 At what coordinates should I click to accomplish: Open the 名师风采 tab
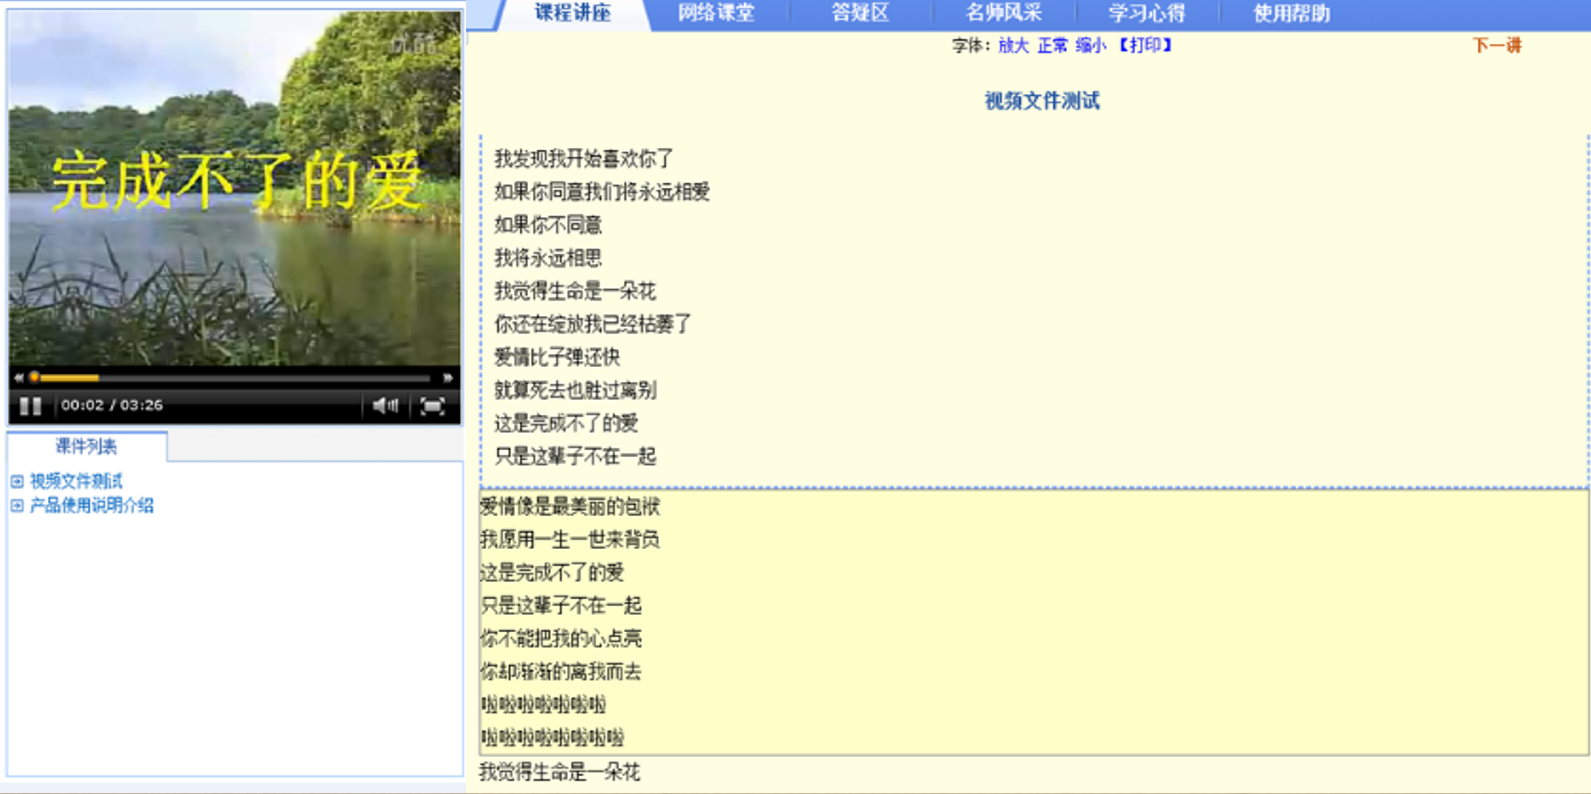(x=1003, y=14)
